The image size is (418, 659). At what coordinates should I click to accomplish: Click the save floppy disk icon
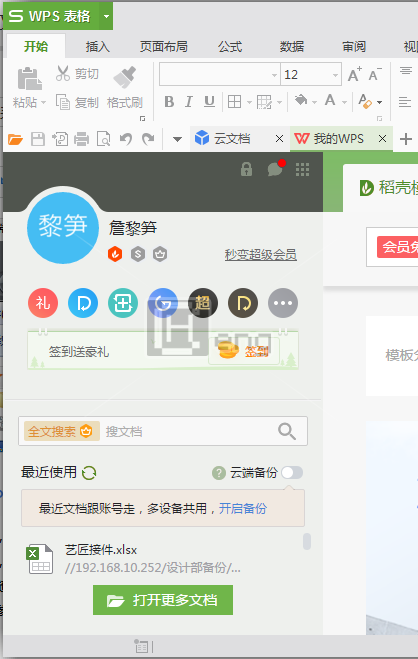pos(38,139)
